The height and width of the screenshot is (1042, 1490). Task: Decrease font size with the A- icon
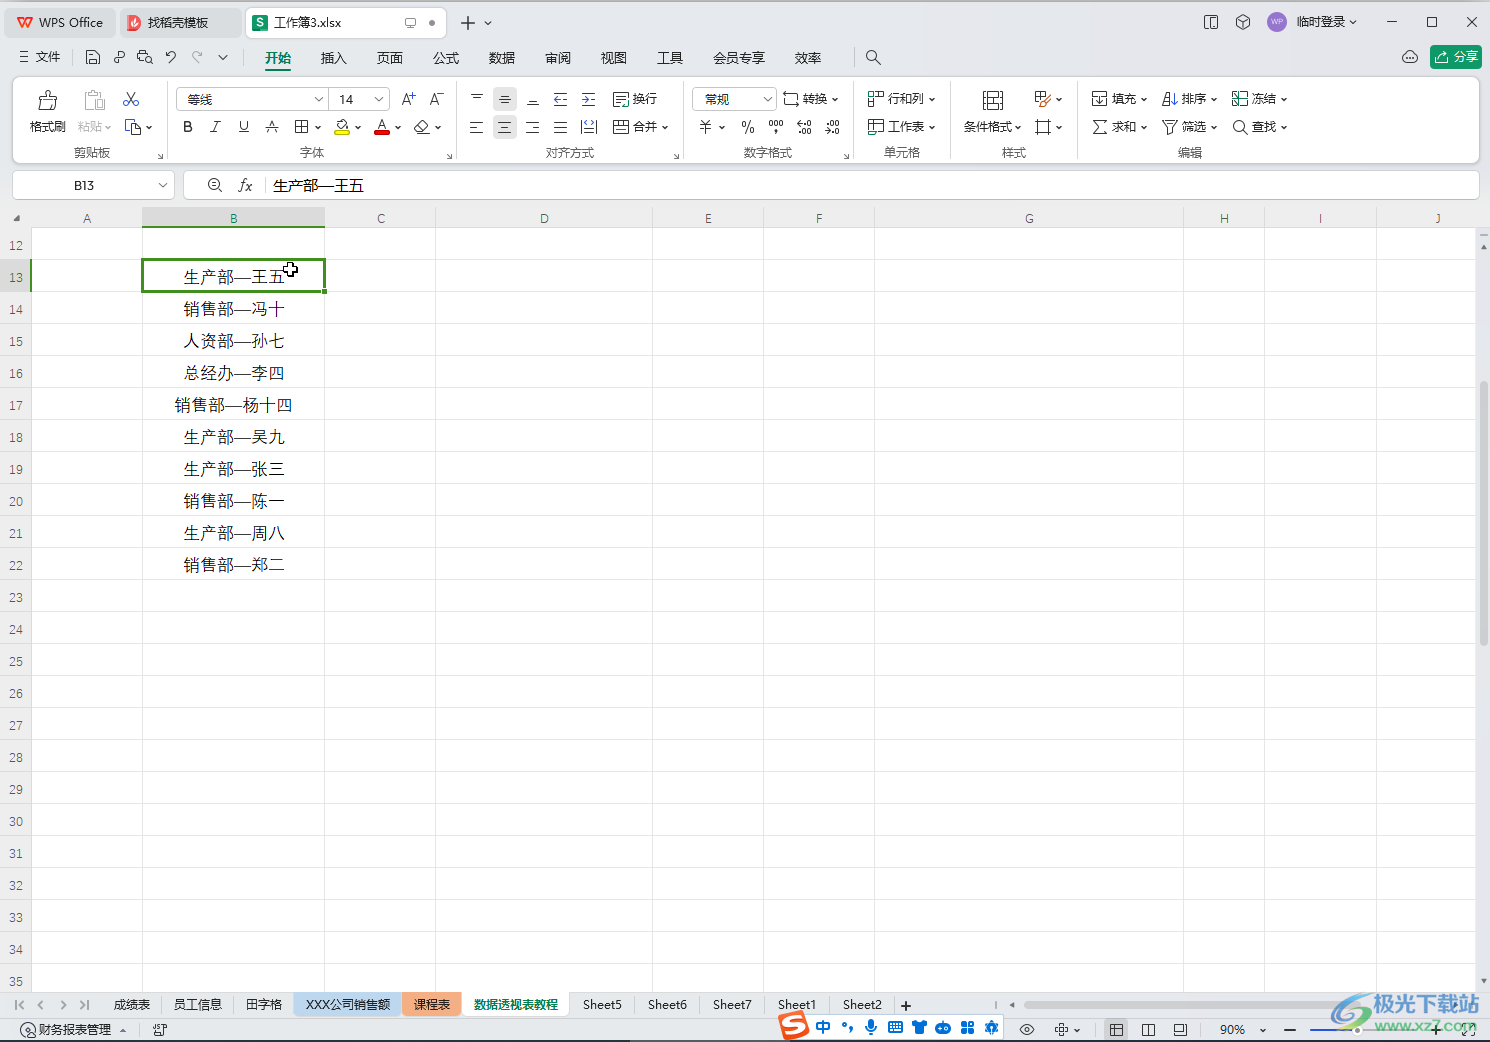(x=436, y=99)
